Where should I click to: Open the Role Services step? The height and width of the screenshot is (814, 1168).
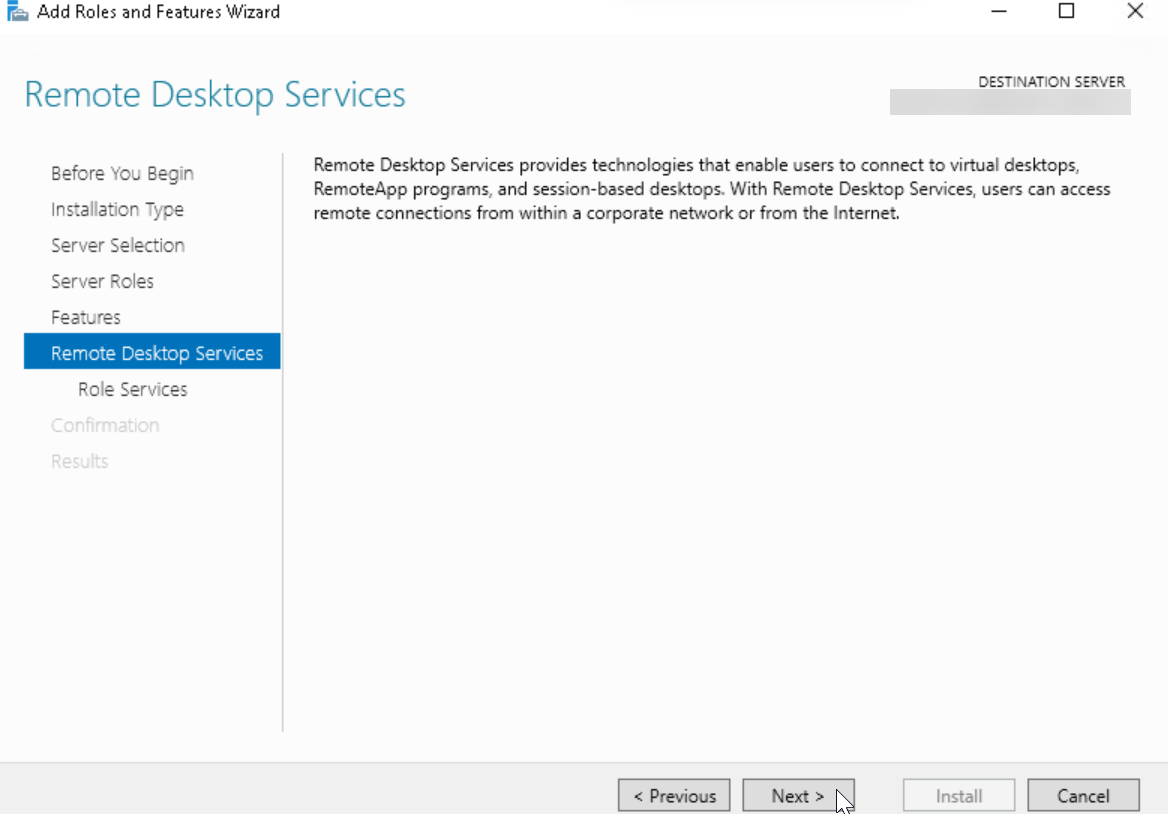(x=132, y=389)
